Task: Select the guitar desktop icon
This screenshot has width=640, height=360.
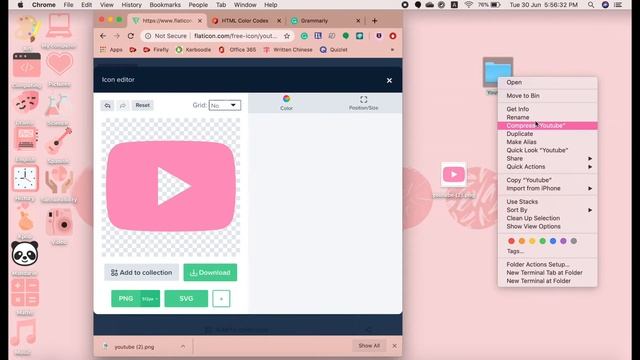Action: 59,140
